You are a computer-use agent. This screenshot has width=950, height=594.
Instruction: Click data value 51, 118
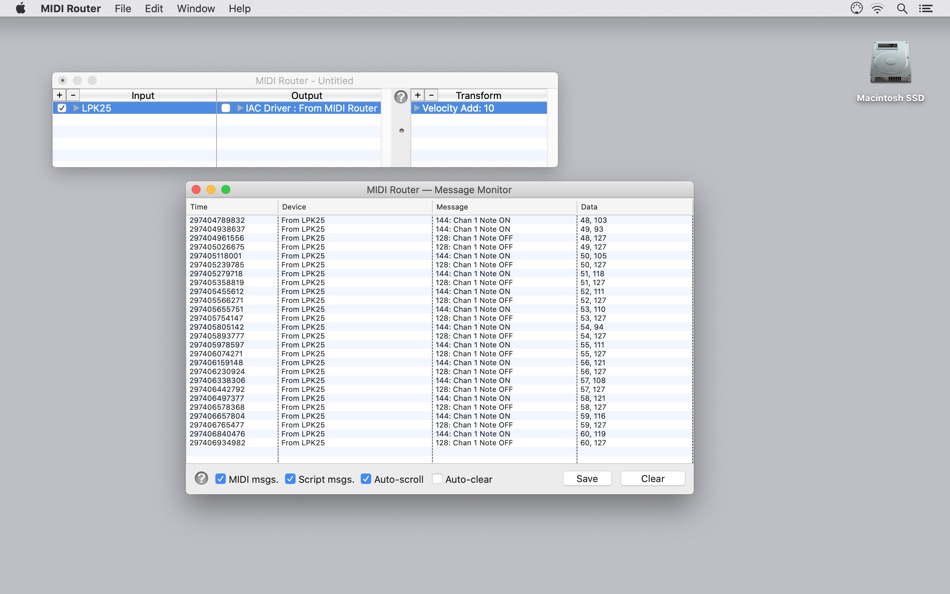[x=592, y=273]
